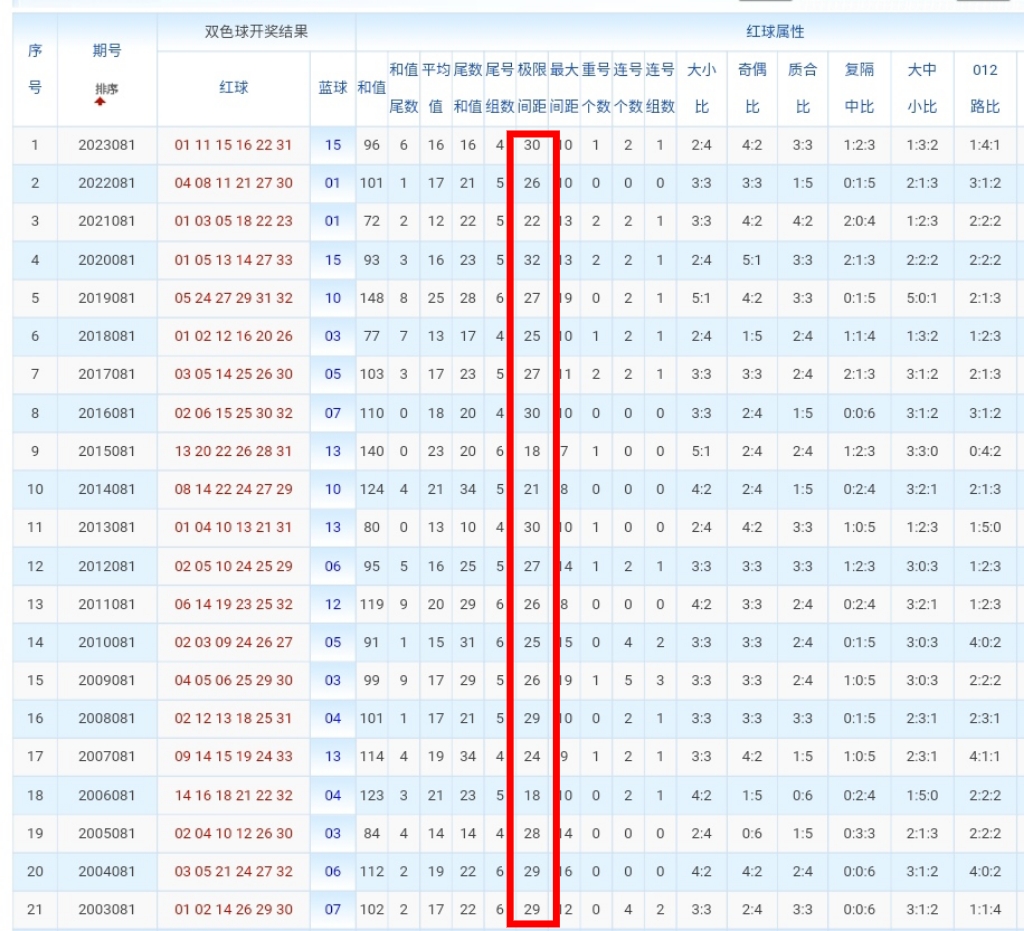1024x931 pixels.
Task: Click 极限间距 value 24 in row 2007081
Action: 532,756
